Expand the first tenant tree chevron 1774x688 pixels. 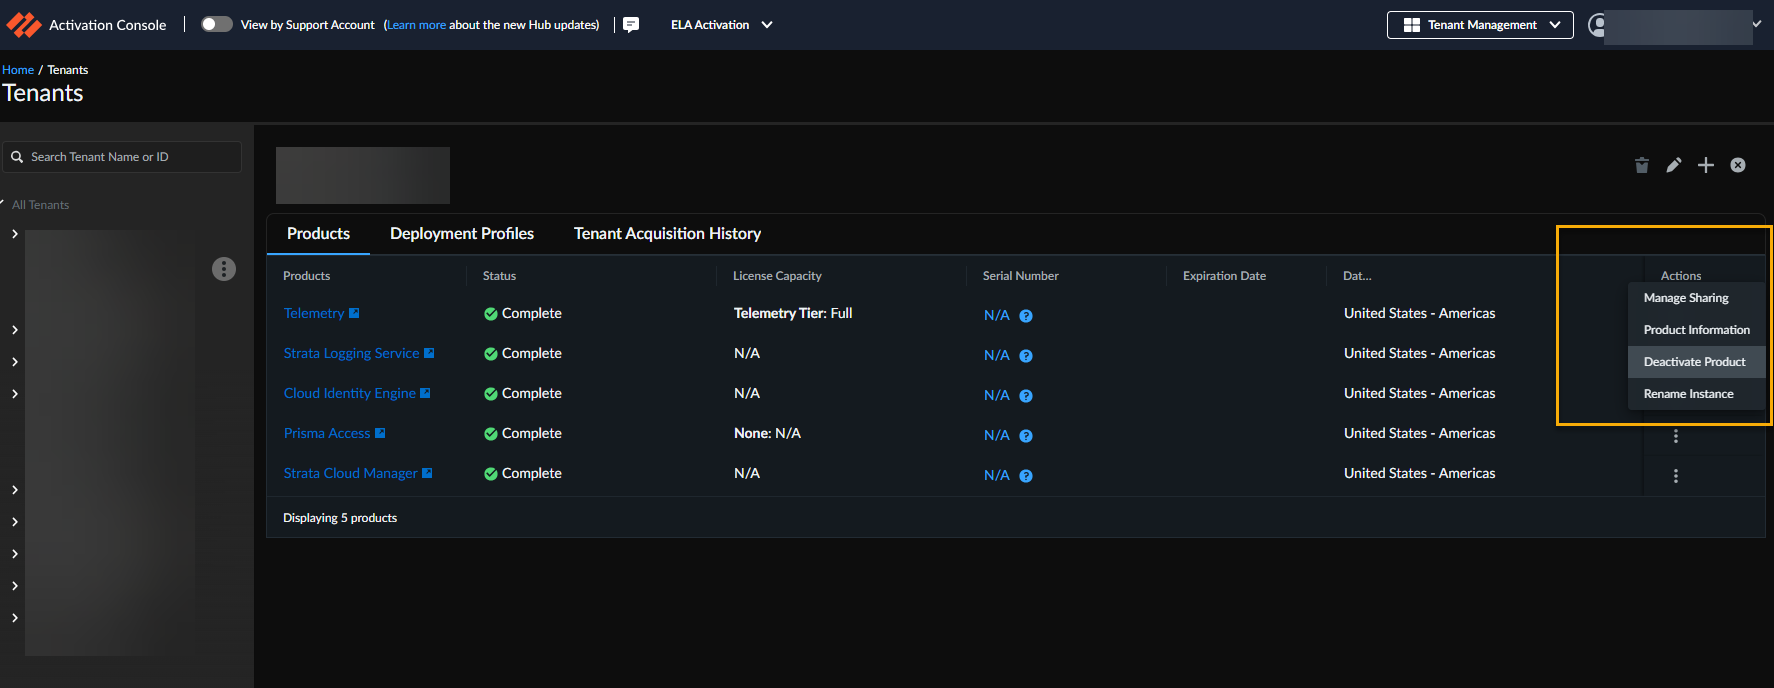click(15, 234)
